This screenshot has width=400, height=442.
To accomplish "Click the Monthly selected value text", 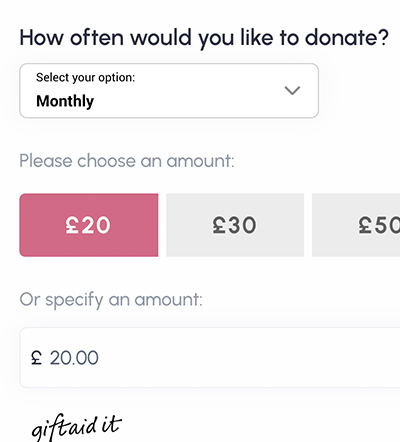I will pyautogui.click(x=65, y=101).
